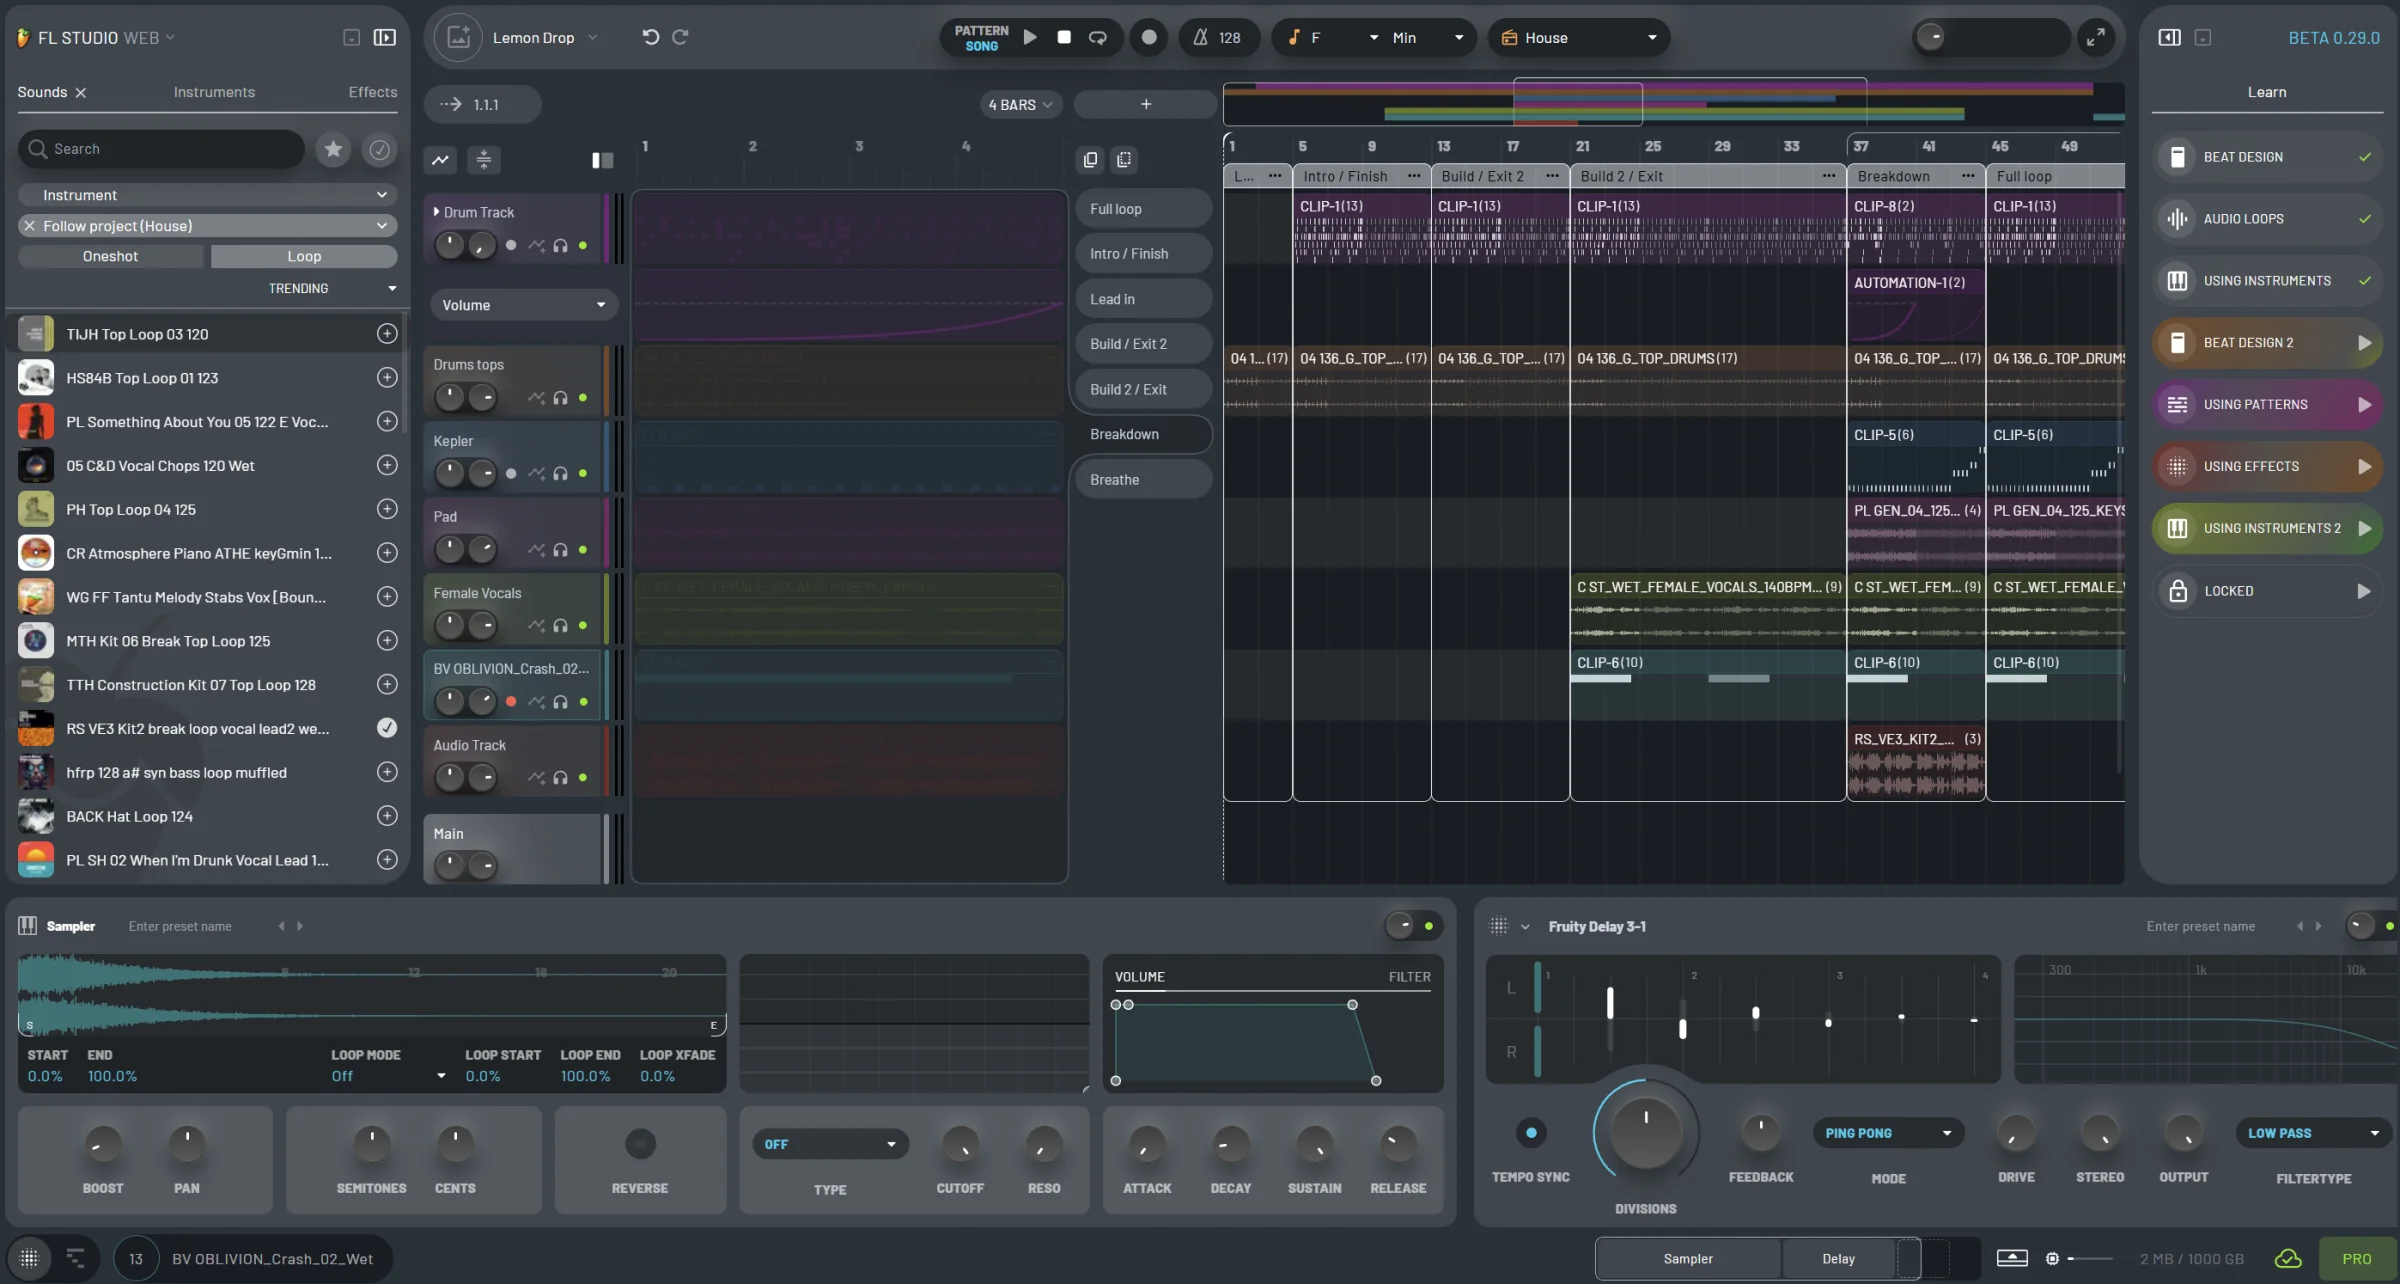Open the LOW PASS filter type dropdown
The width and height of the screenshot is (2400, 1284).
click(2313, 1133)
